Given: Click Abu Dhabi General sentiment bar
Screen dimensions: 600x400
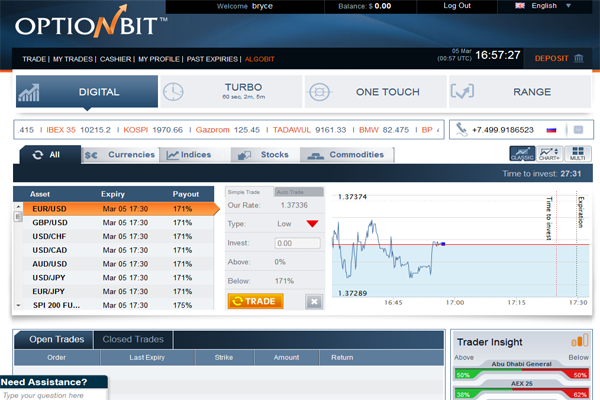Looking at the screenshot, I should [x=522, y=375].
